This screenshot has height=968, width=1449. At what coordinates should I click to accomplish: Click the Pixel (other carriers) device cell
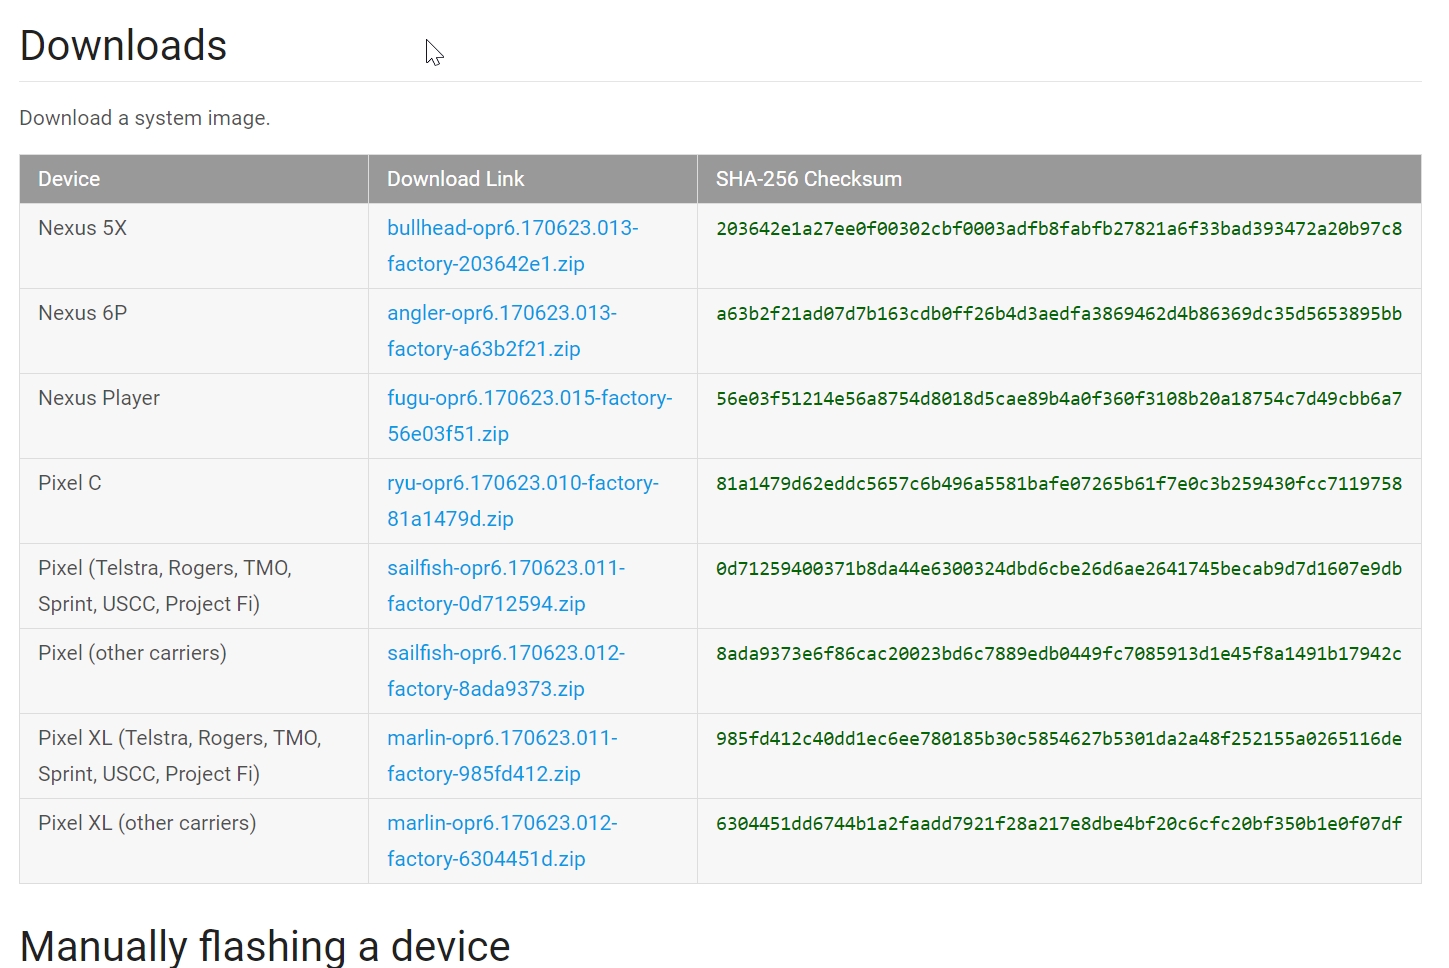(194, 671)
